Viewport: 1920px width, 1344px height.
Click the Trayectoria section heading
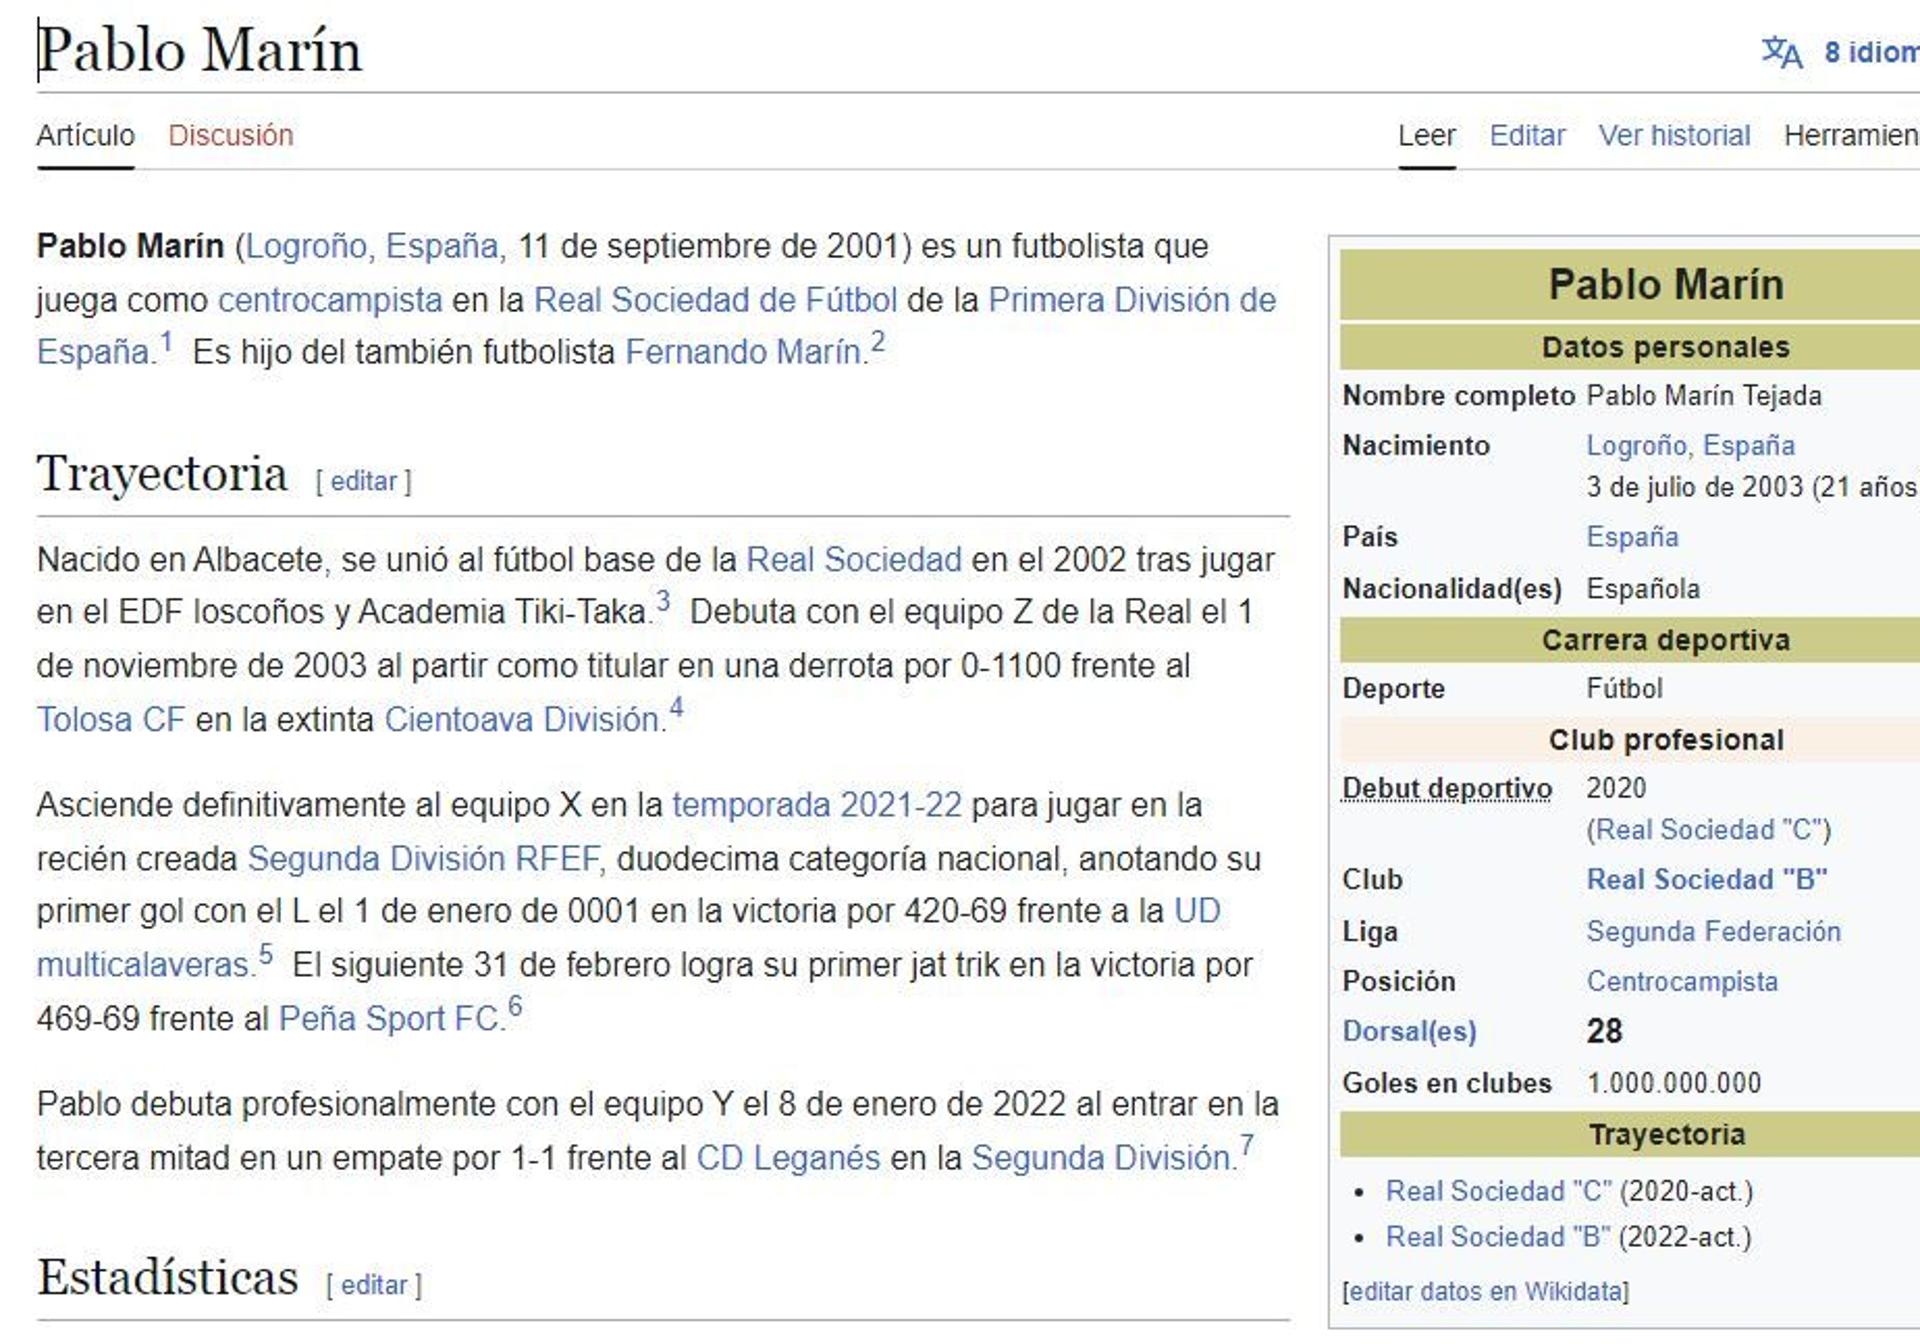[162, 474]
